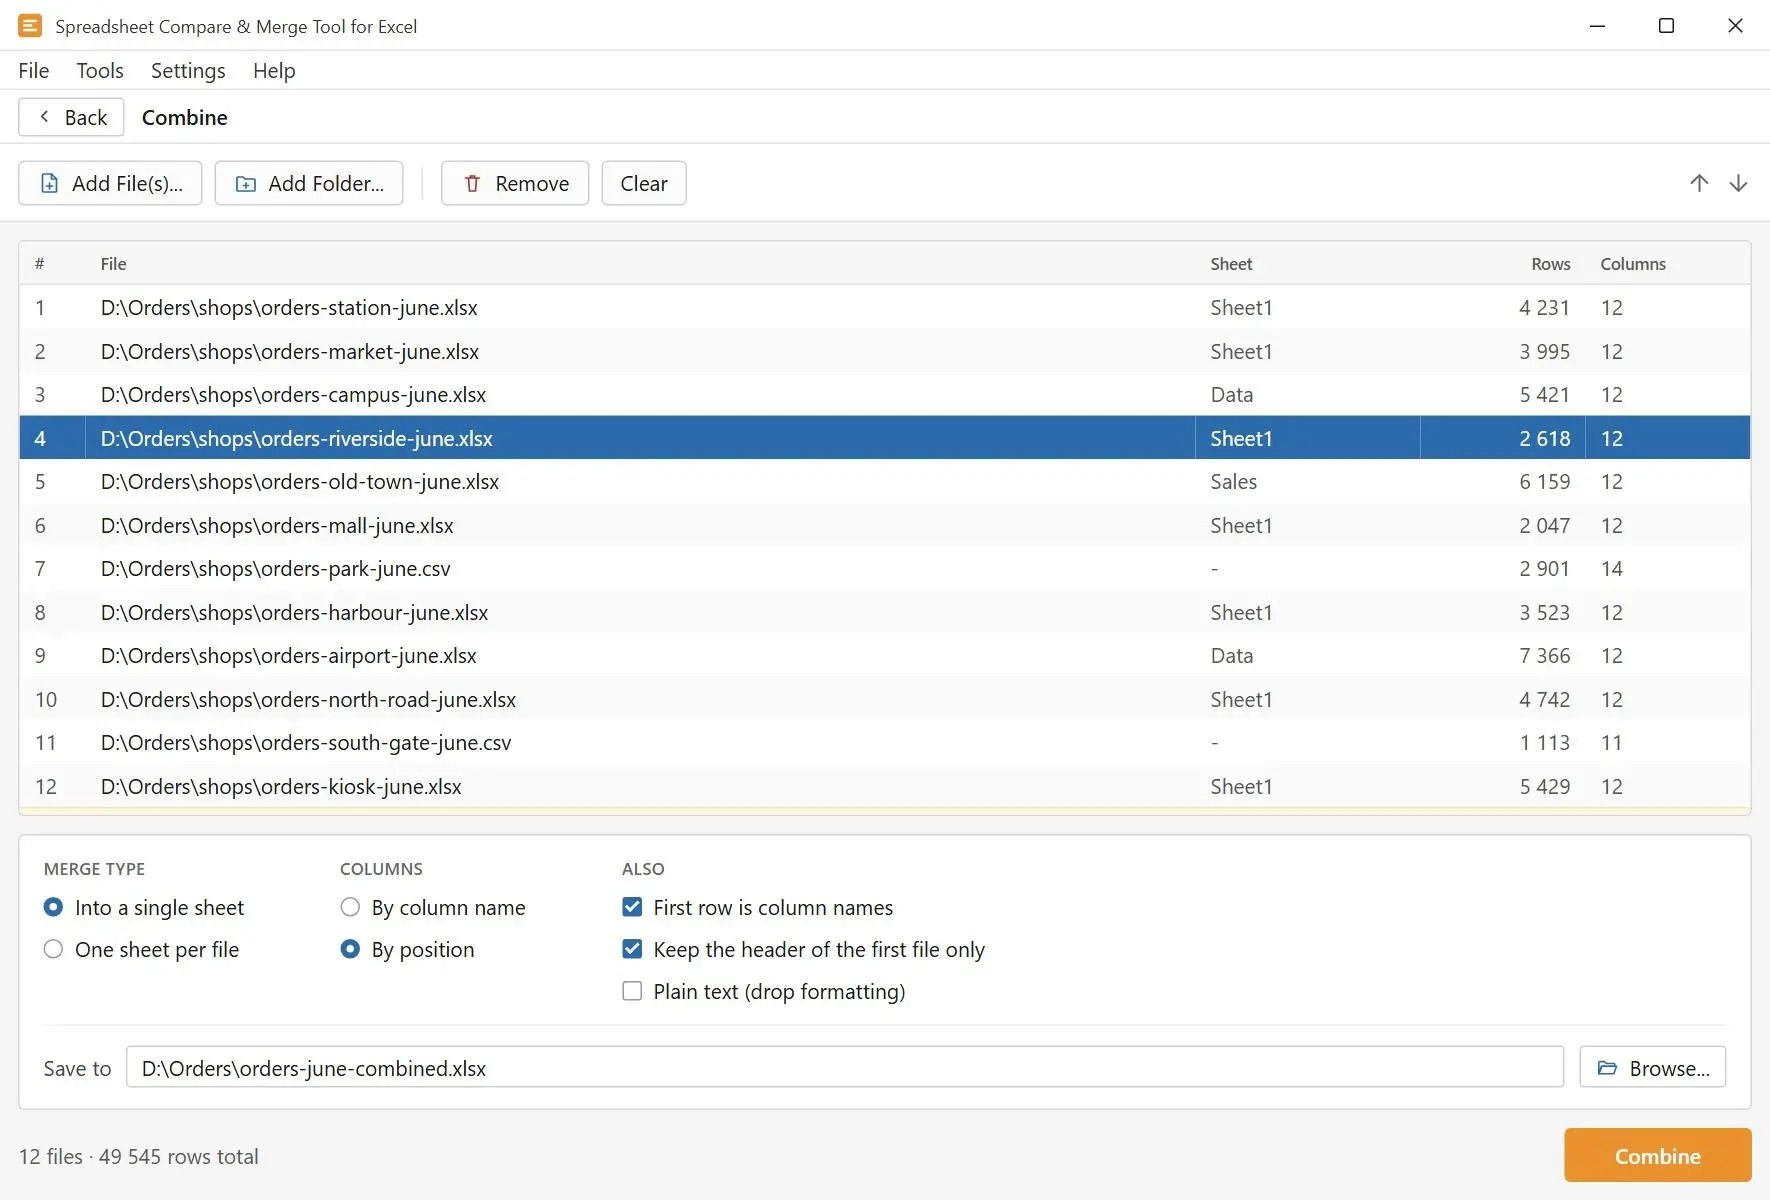Select orders-park-june.csv row
Image resolution: width=1770 pixels, height=1200 pixels.
point(885,568)
